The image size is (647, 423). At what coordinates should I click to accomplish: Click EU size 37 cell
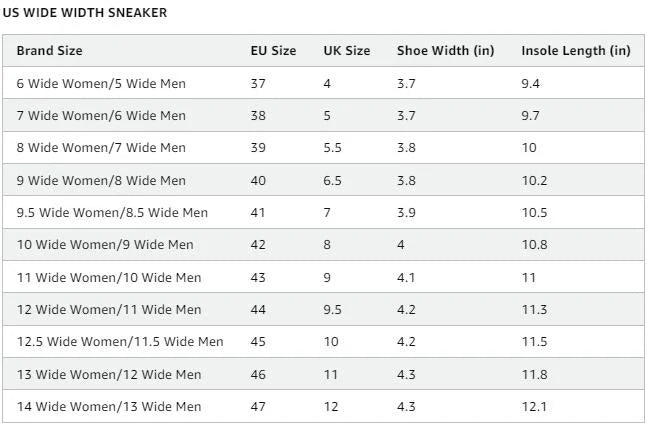click(x=258, y=83)
